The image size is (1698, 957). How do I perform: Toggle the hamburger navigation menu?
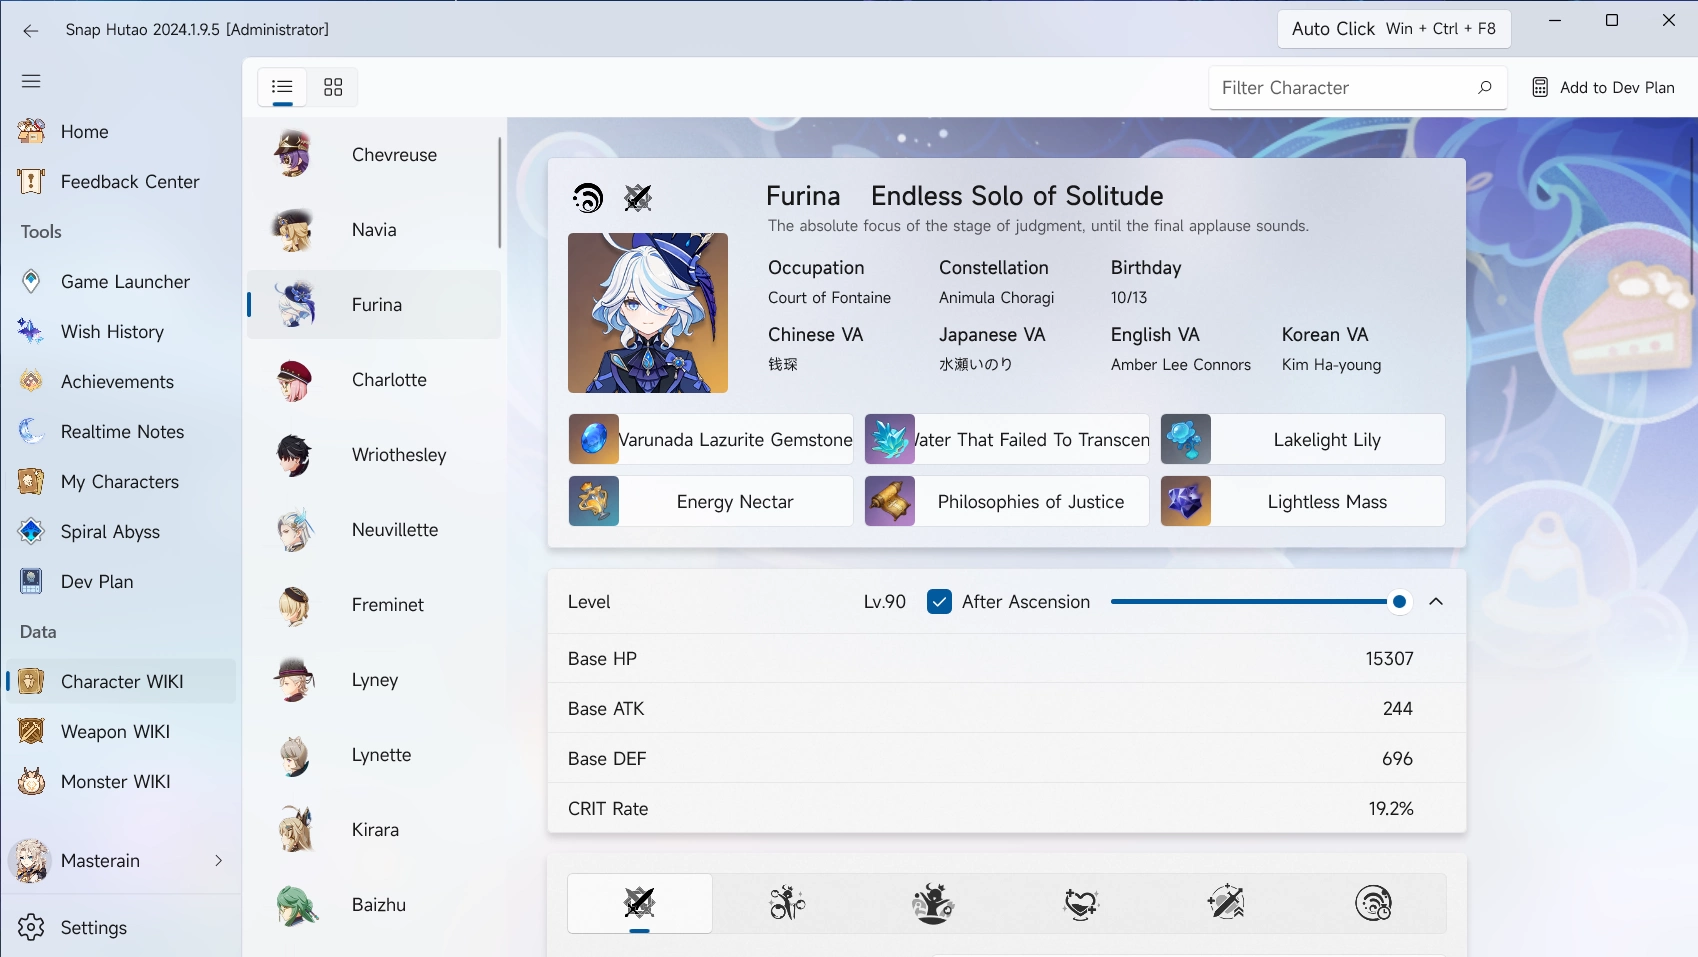[31, 81]
